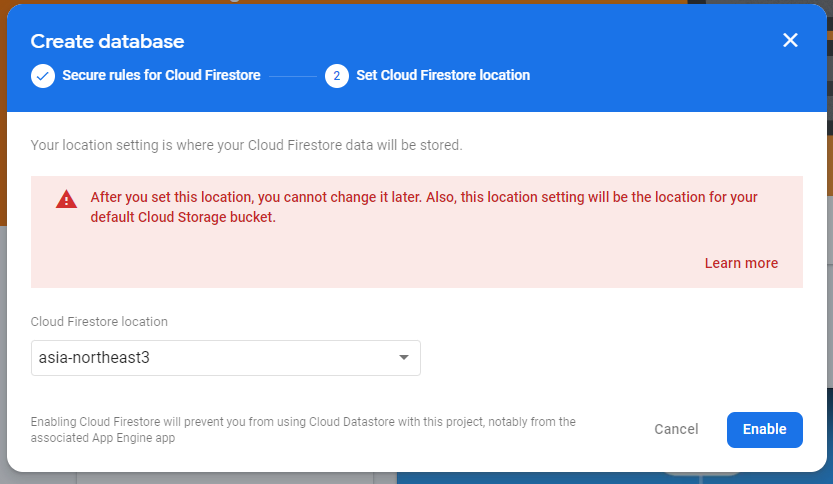The image size is (833, 484).
Task: Open the Cloud Firestore location dropdown arrow
Action: [404, 358]
